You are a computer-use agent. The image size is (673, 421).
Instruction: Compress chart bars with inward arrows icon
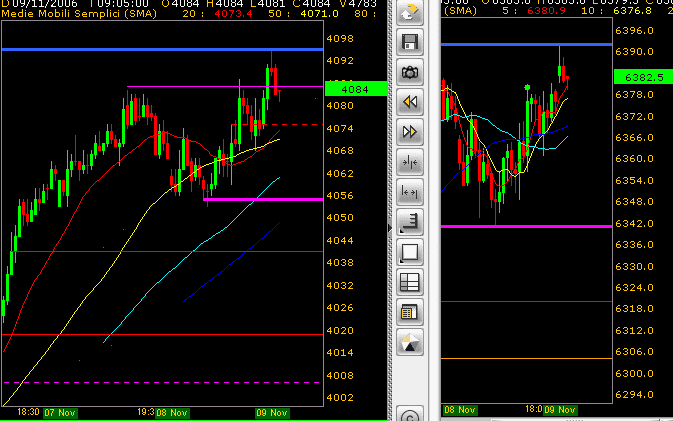pos(410,162)
